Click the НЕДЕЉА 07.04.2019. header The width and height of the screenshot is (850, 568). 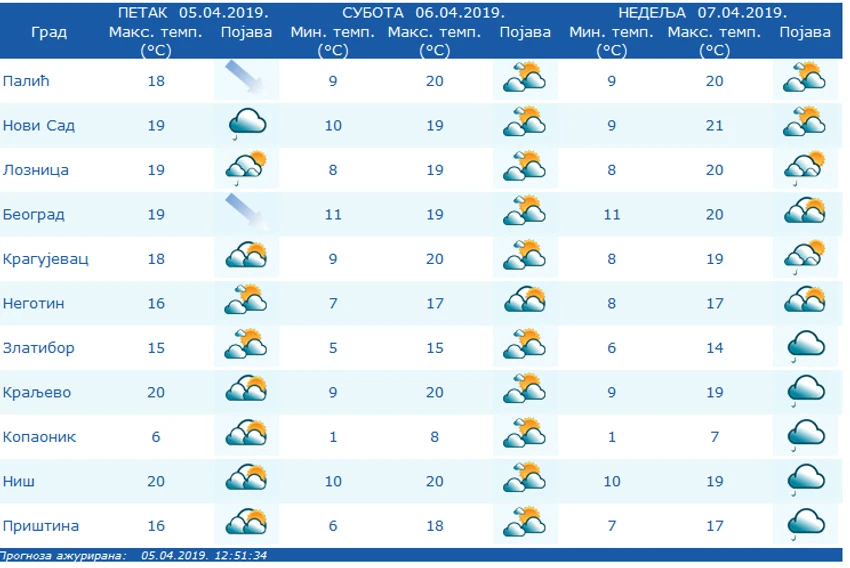pos(703,12)
